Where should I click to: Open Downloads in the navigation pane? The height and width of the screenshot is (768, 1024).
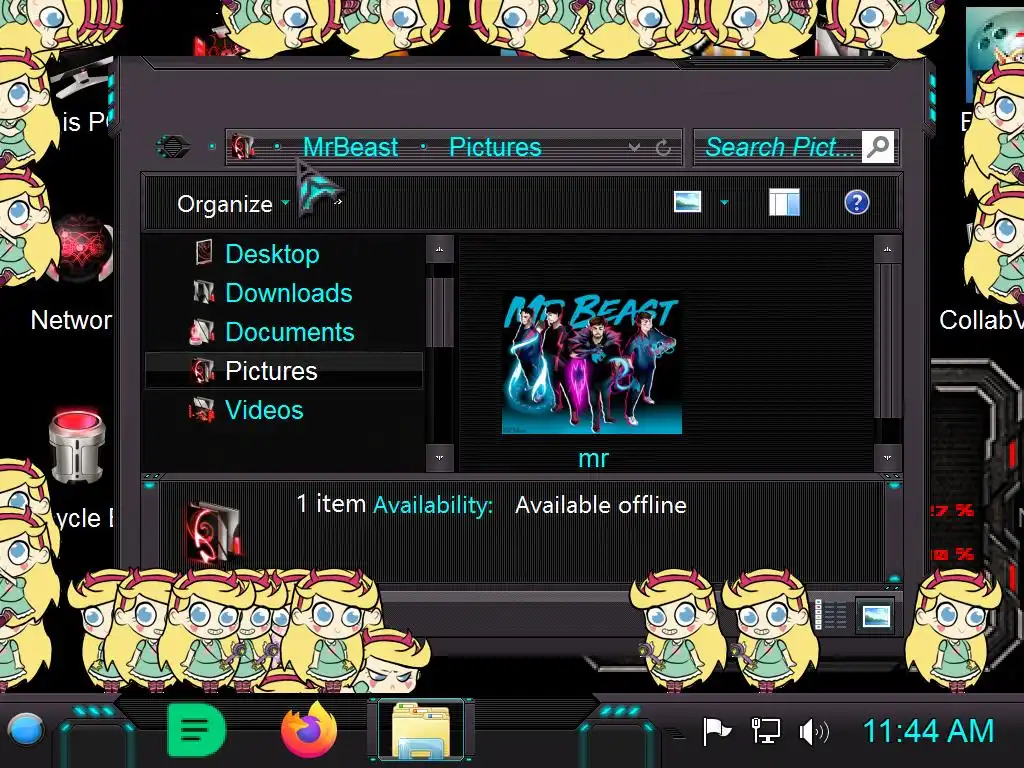[289, 293]
